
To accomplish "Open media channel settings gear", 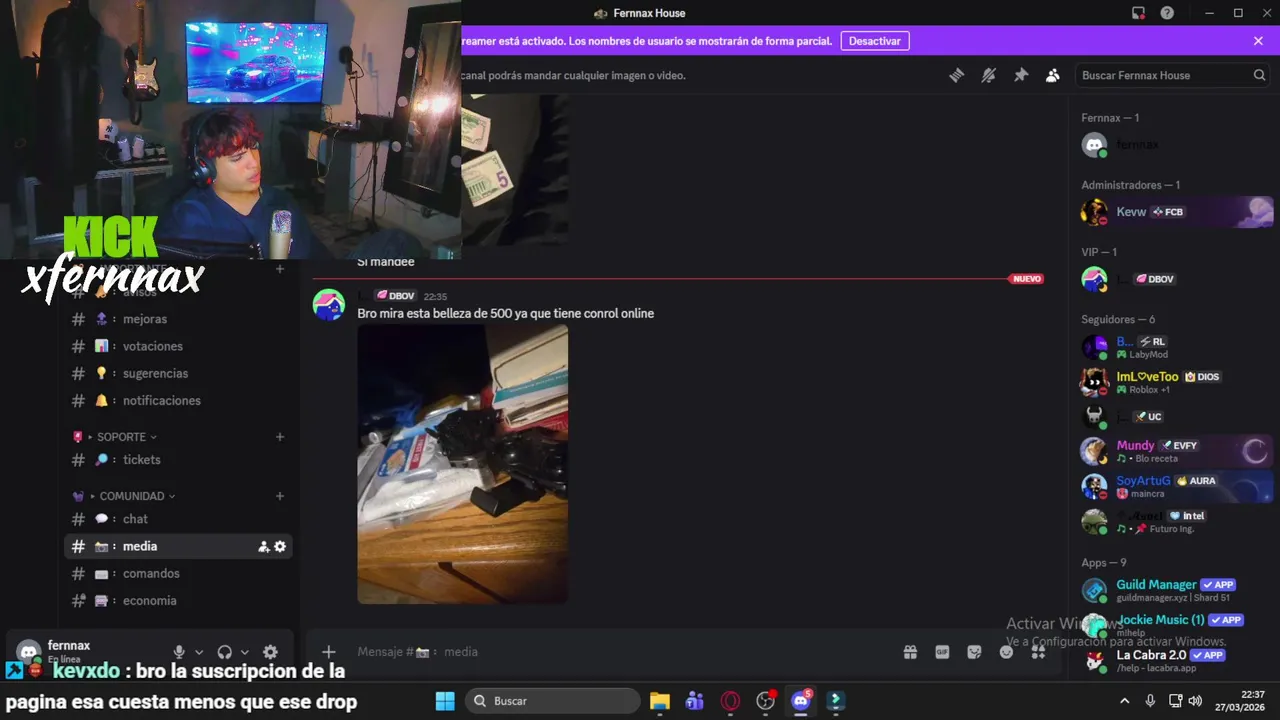I will point(280,547).
